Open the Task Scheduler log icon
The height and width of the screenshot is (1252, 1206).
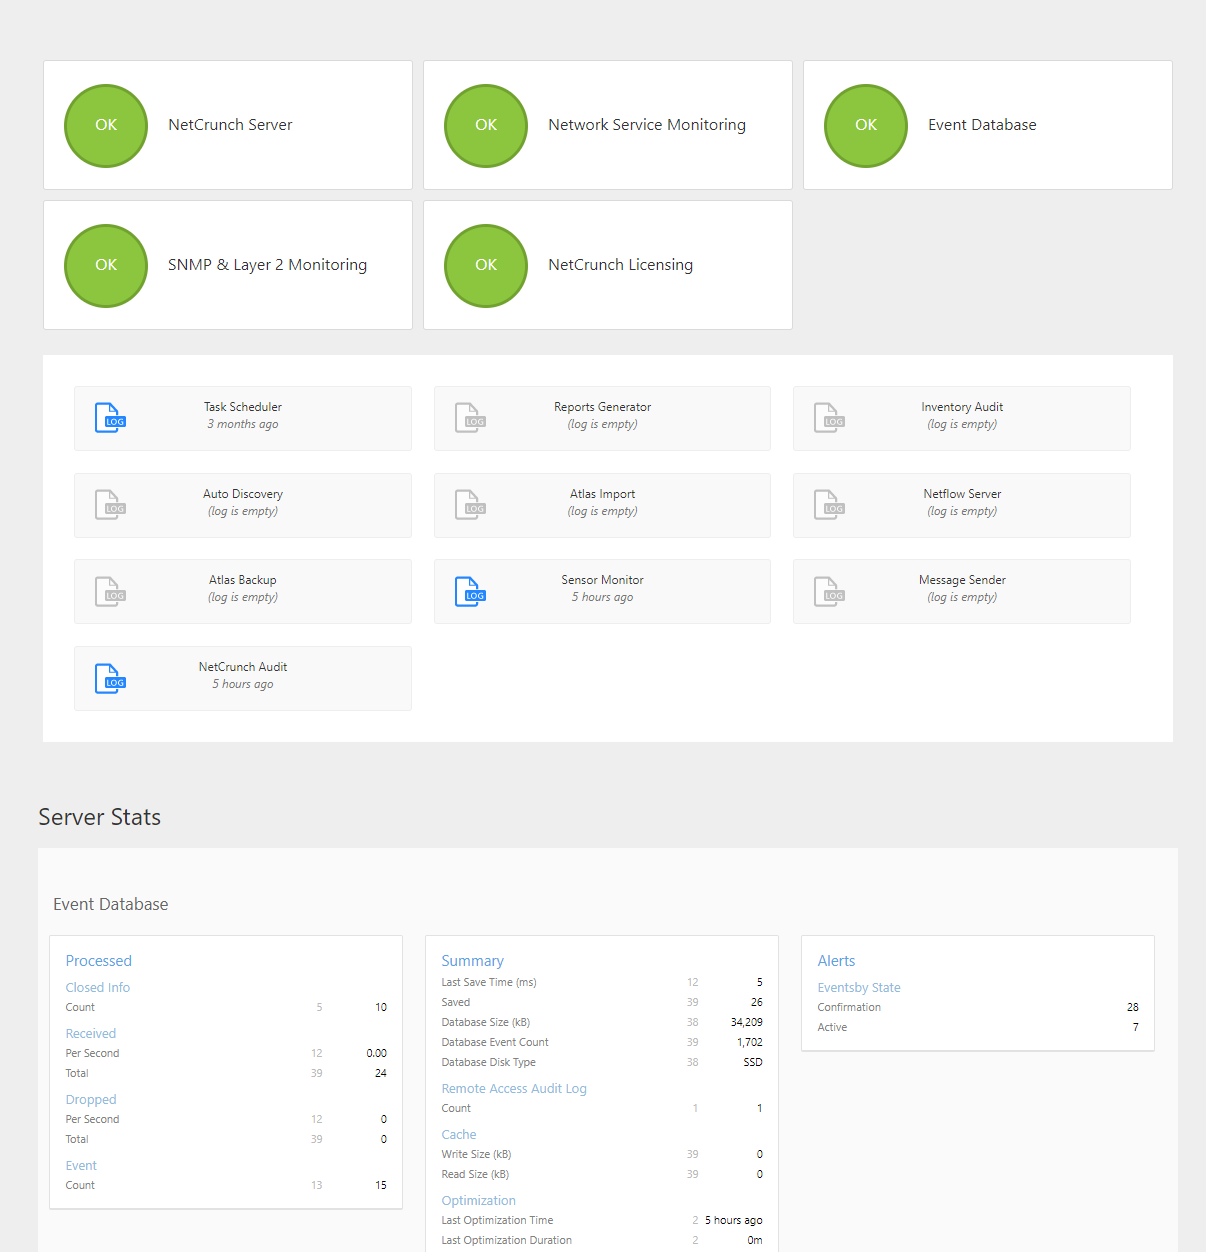pos(110,418)
